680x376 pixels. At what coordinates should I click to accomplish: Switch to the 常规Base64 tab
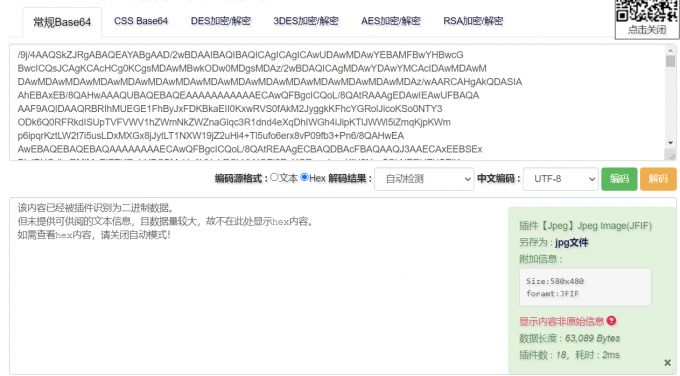(62, 22)
